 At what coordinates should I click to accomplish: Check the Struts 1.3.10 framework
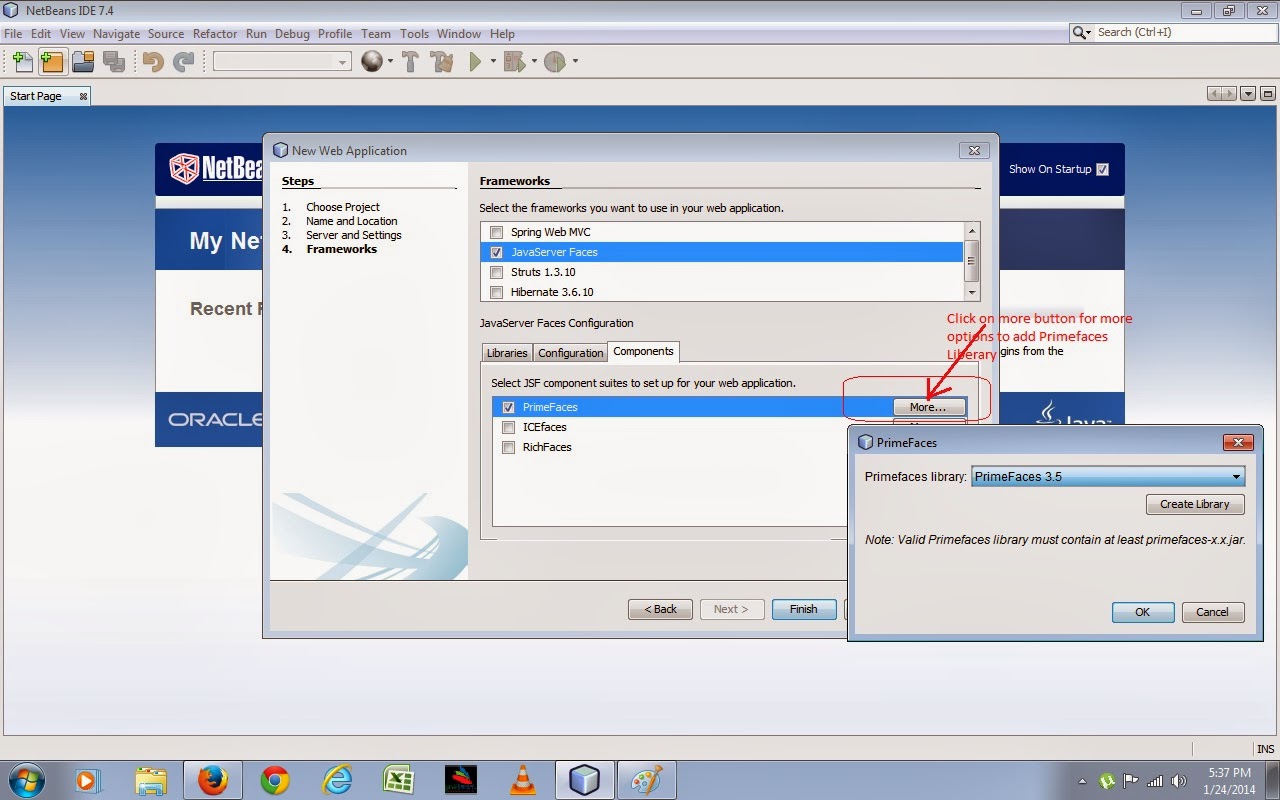497,272
